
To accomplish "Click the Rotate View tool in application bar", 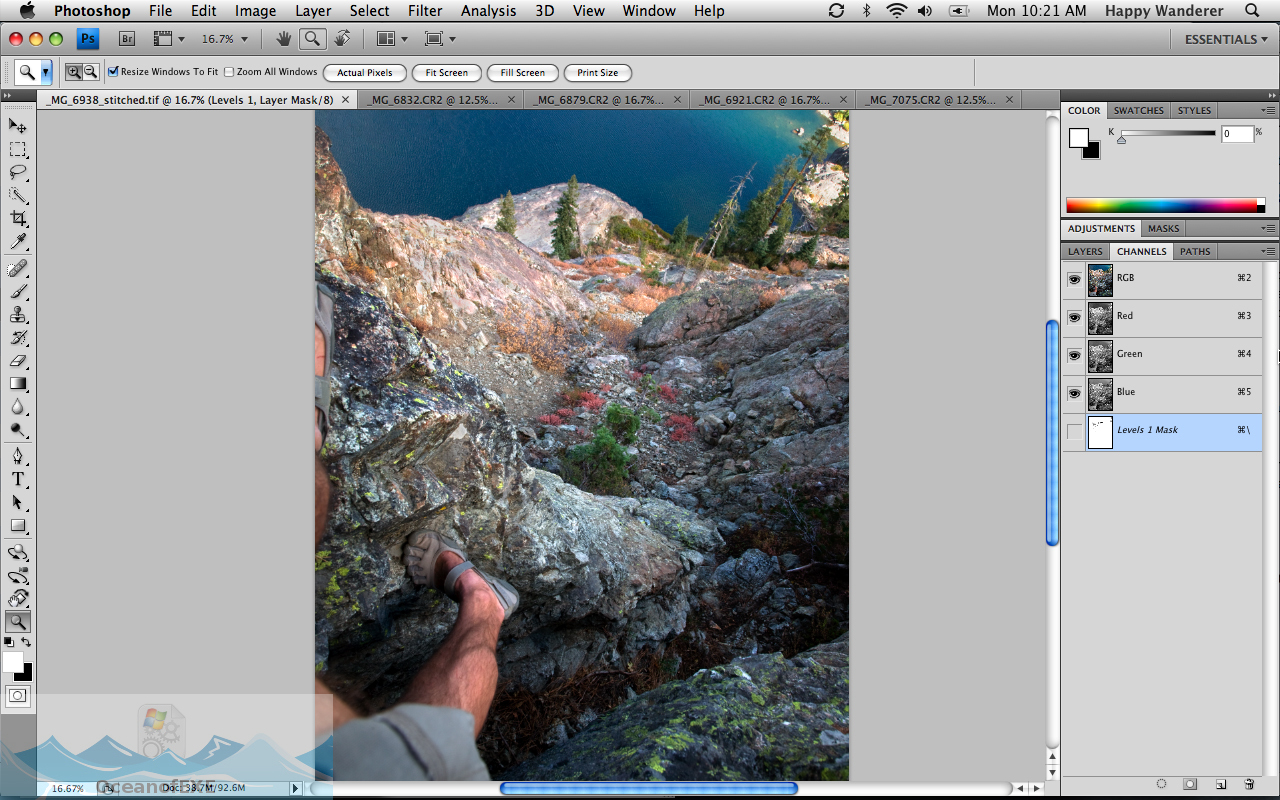I will pyautogui.click(x=342, y=39).
